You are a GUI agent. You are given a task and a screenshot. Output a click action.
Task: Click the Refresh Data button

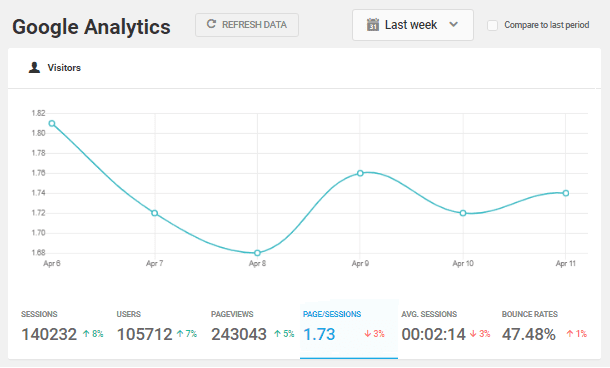coord(247,25)
